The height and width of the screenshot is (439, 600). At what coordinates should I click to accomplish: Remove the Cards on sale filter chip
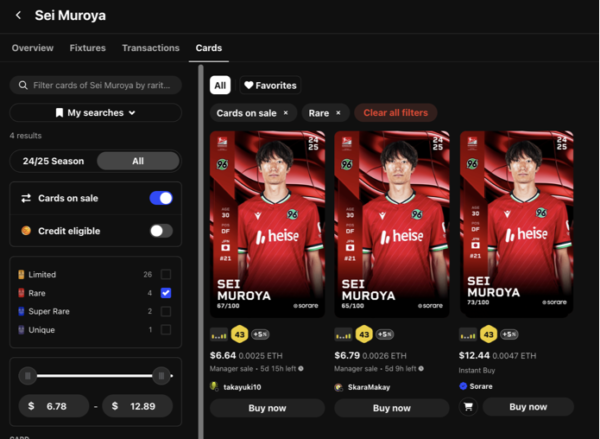click(285, 113)
